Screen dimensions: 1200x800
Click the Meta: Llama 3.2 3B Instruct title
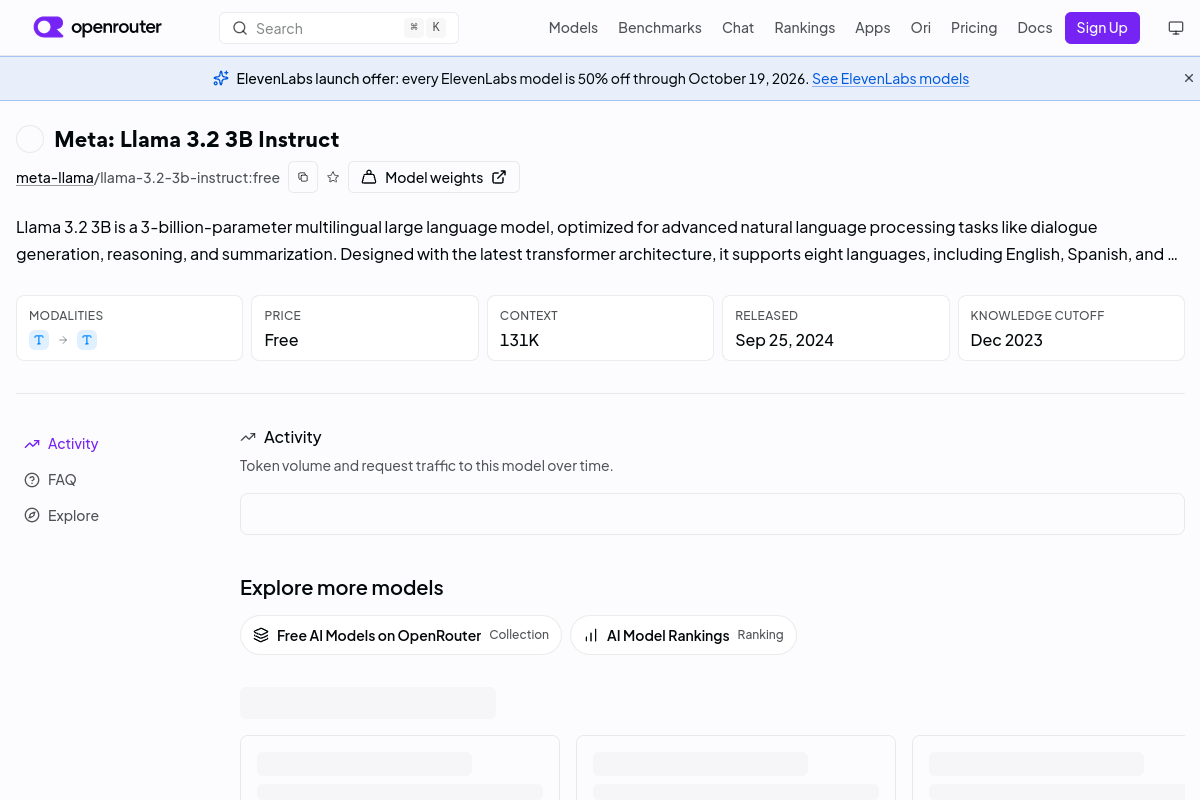[x=197, y=139]
